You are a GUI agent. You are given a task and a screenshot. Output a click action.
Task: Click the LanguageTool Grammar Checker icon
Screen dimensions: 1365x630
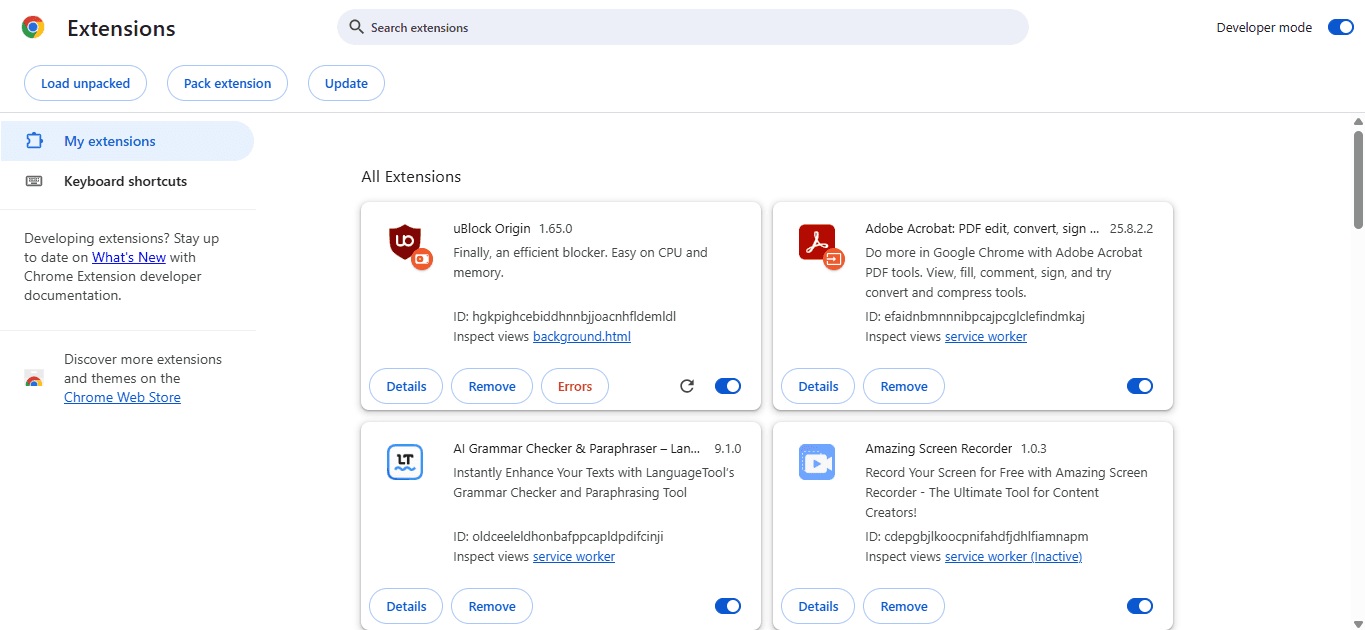(x=405, y=462)
